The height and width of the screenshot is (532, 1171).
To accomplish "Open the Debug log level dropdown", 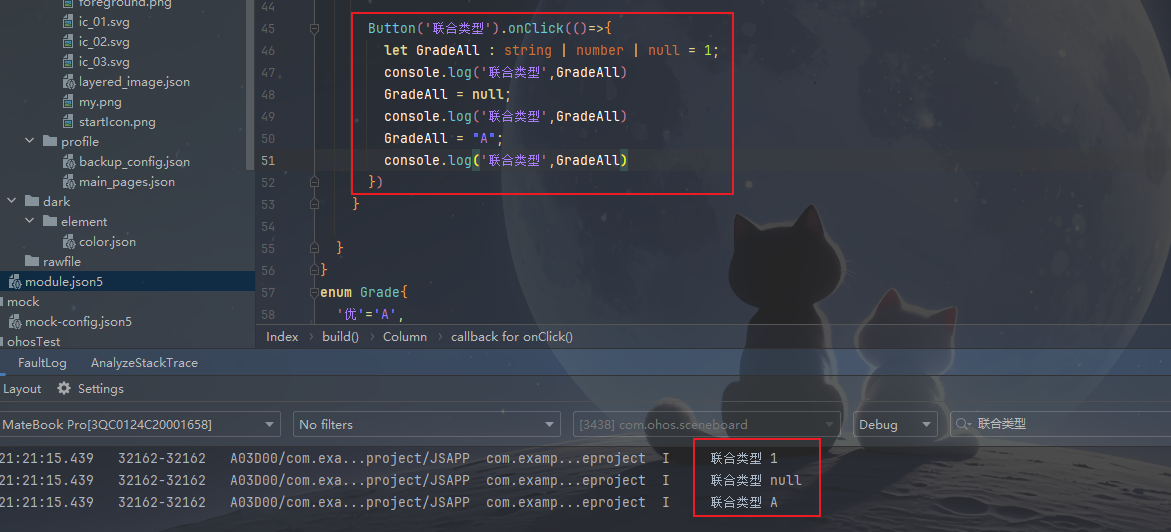I will (895, 424).
